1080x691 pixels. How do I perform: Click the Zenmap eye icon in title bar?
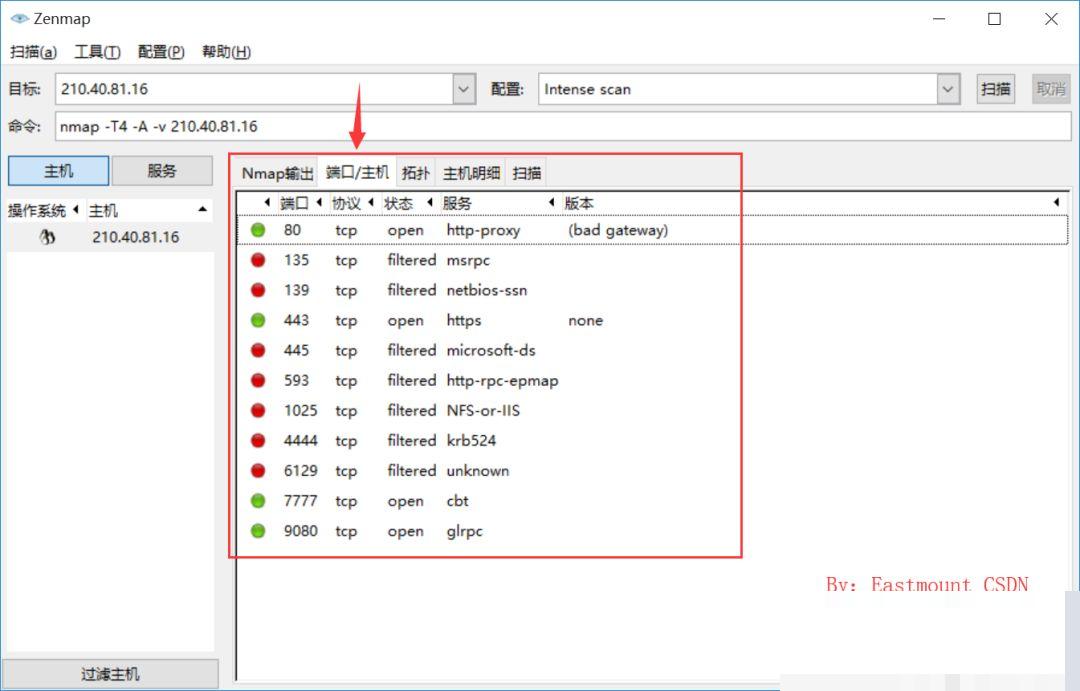(19, 19)
